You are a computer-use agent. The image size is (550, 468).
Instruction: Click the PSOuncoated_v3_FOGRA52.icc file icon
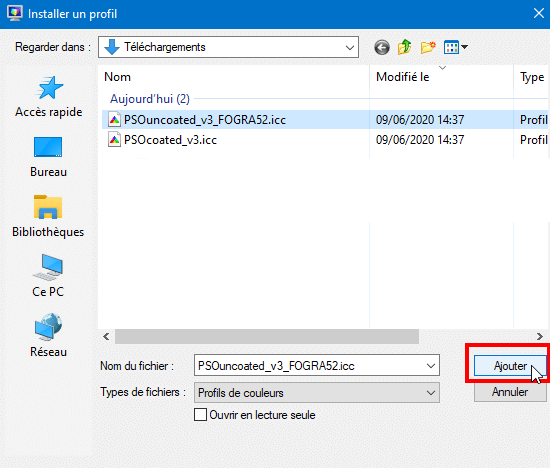pyautogui.click(x=114, y=120)
